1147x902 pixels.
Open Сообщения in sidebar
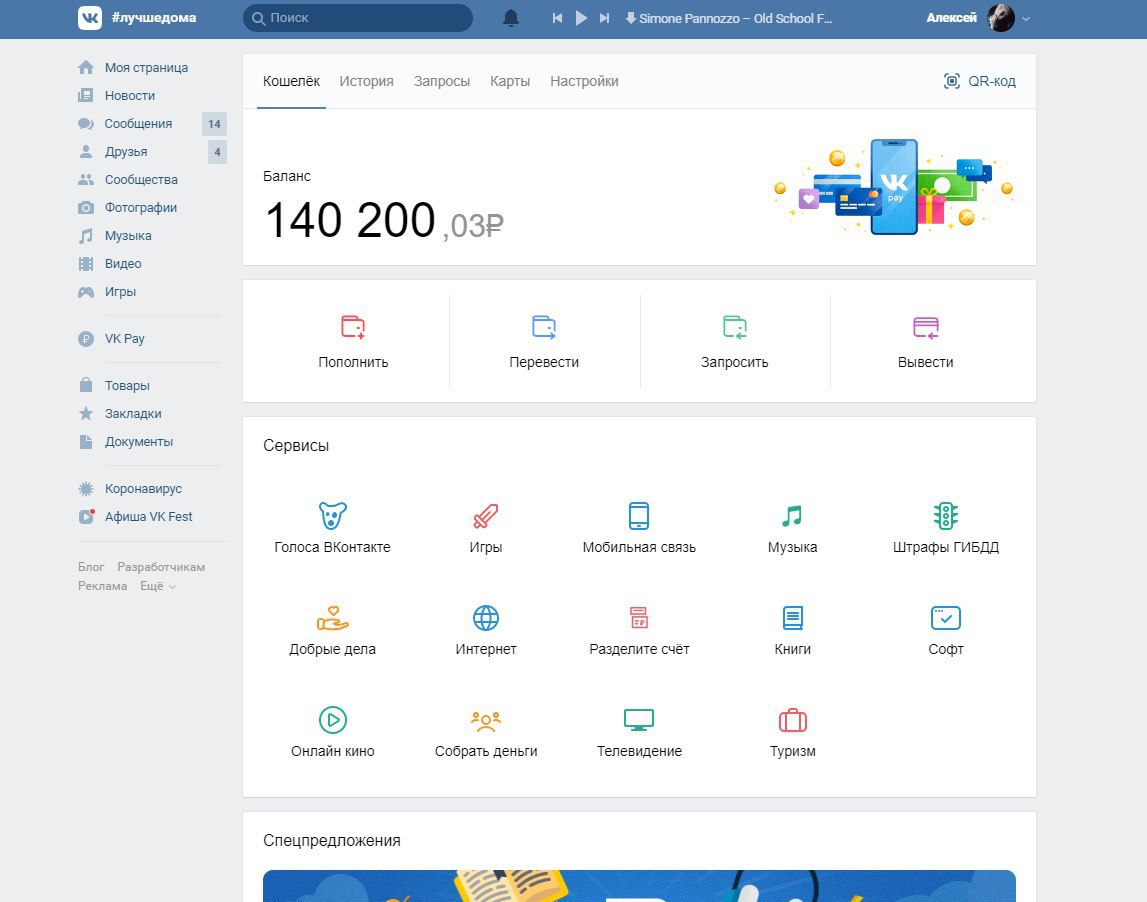[x=138, y=124]
